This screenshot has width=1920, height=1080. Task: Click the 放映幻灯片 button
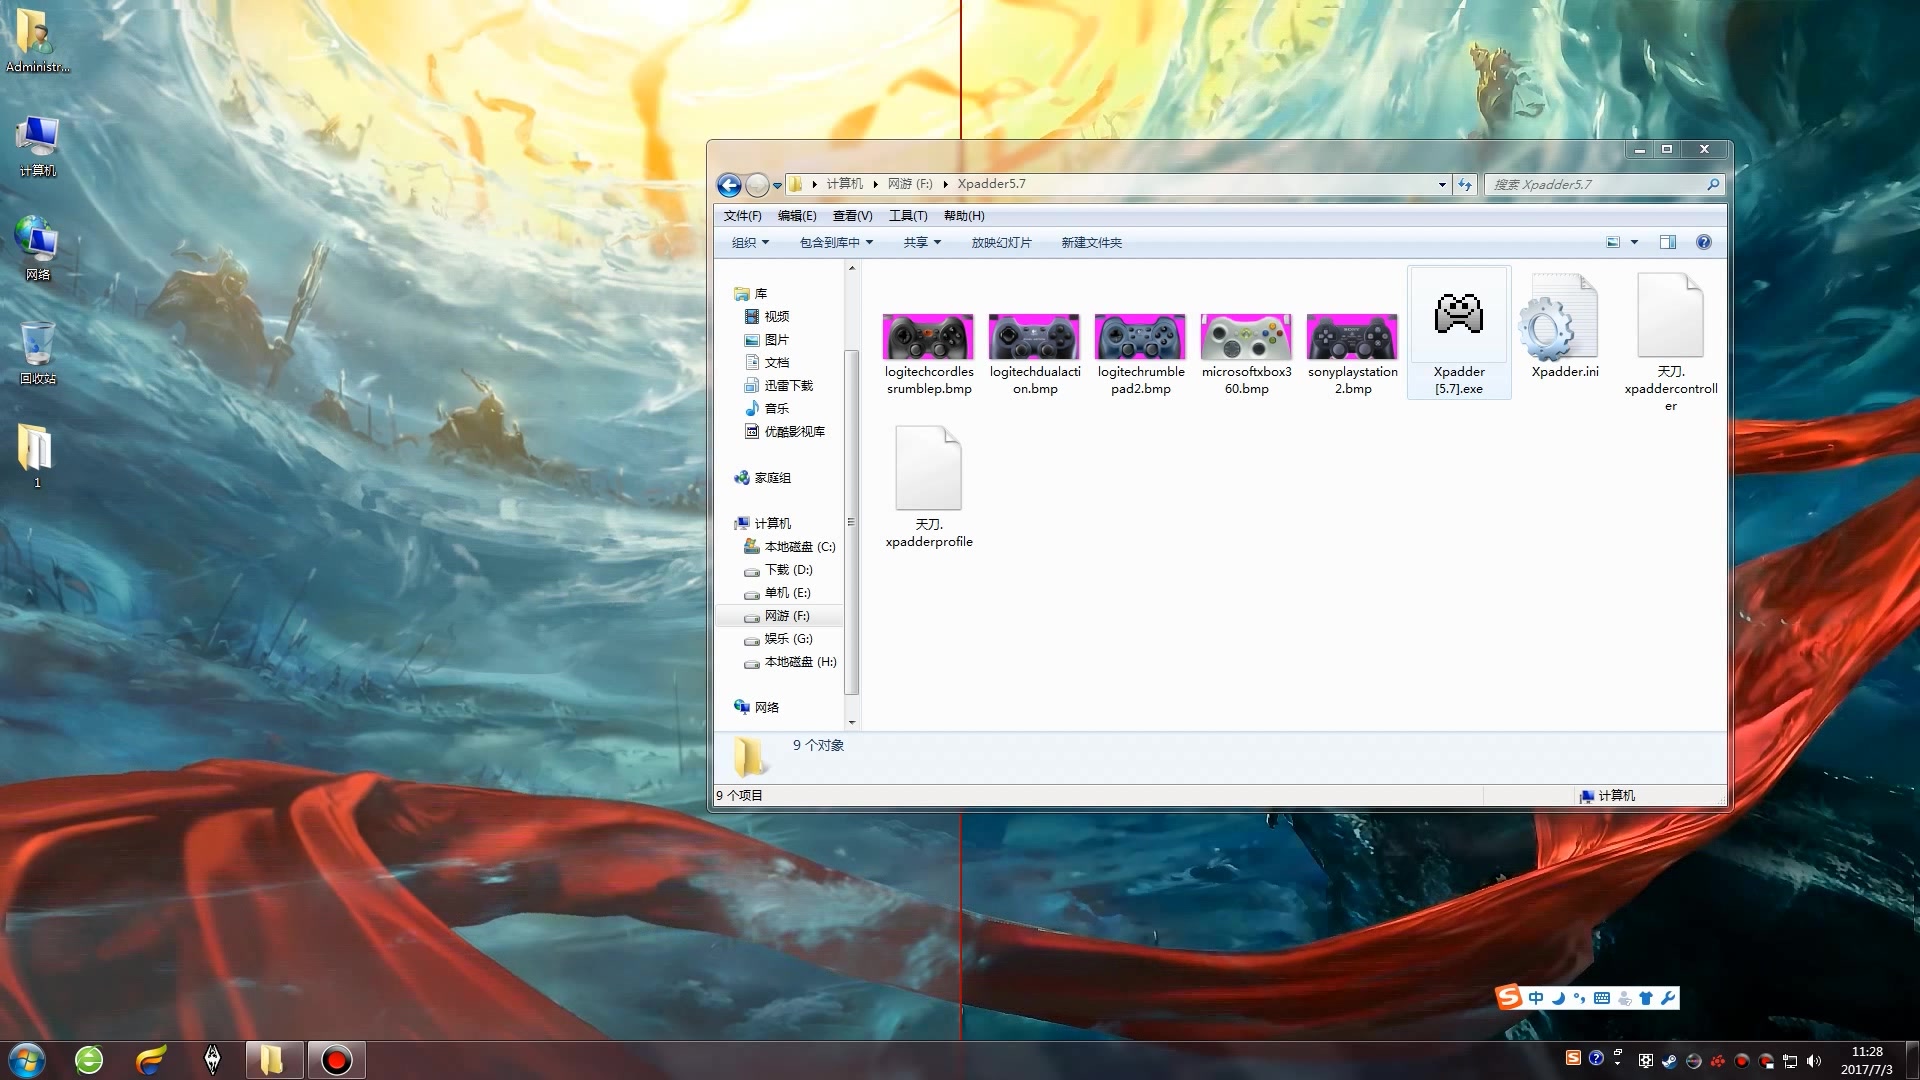(1001, 243)
